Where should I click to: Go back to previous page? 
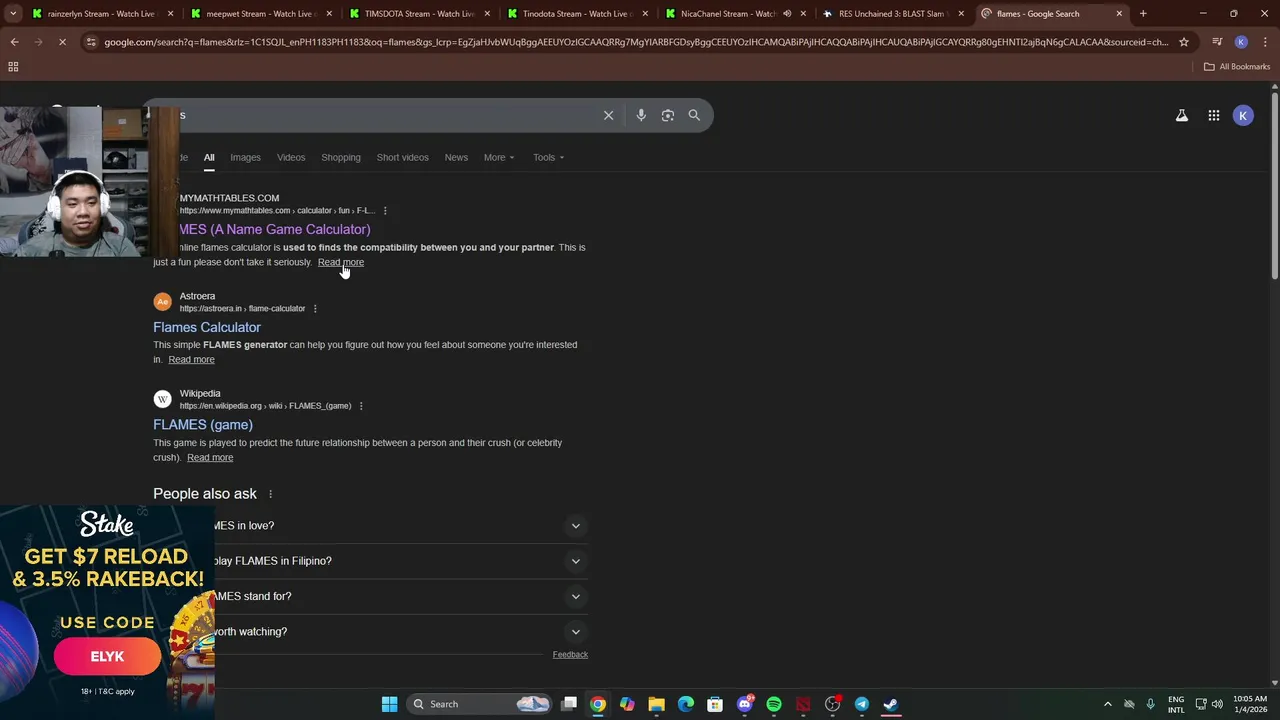click(x=14, y=42)
